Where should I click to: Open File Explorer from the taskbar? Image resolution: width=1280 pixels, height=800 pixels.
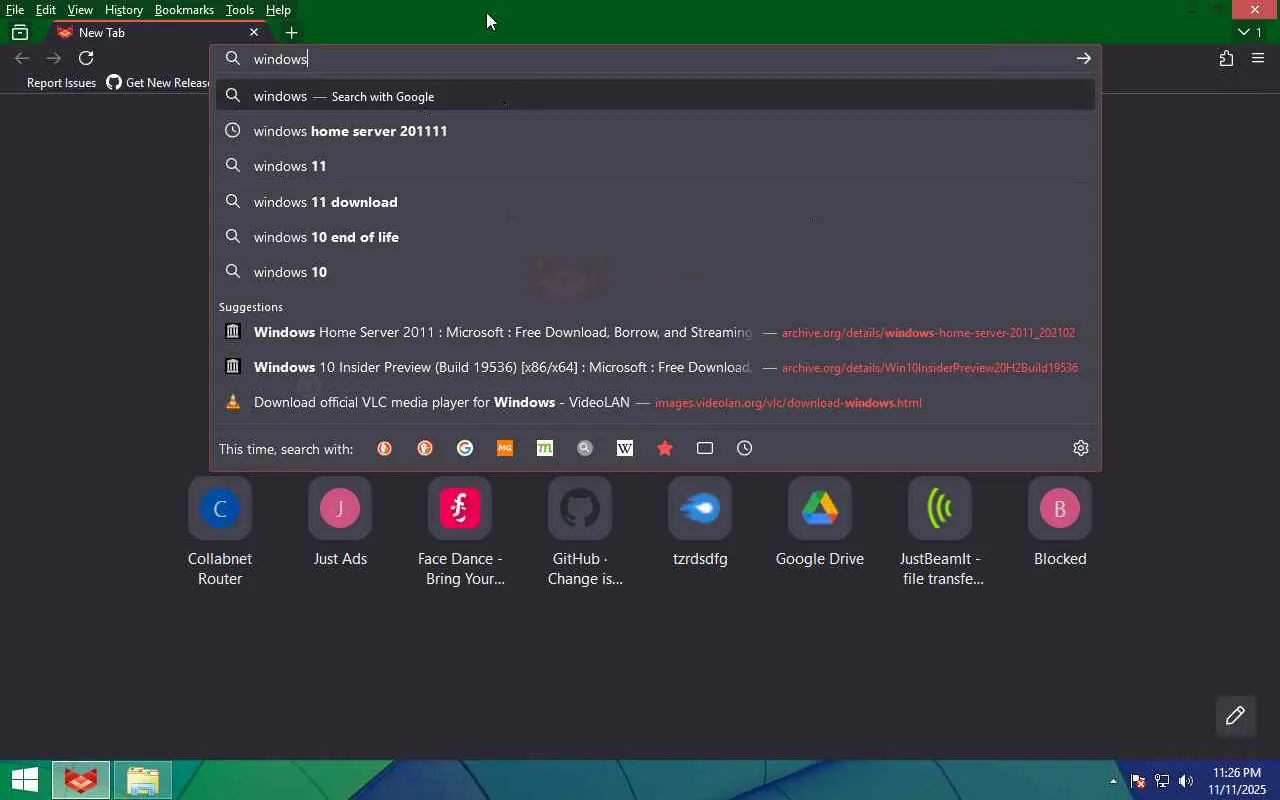click(142, 780)
